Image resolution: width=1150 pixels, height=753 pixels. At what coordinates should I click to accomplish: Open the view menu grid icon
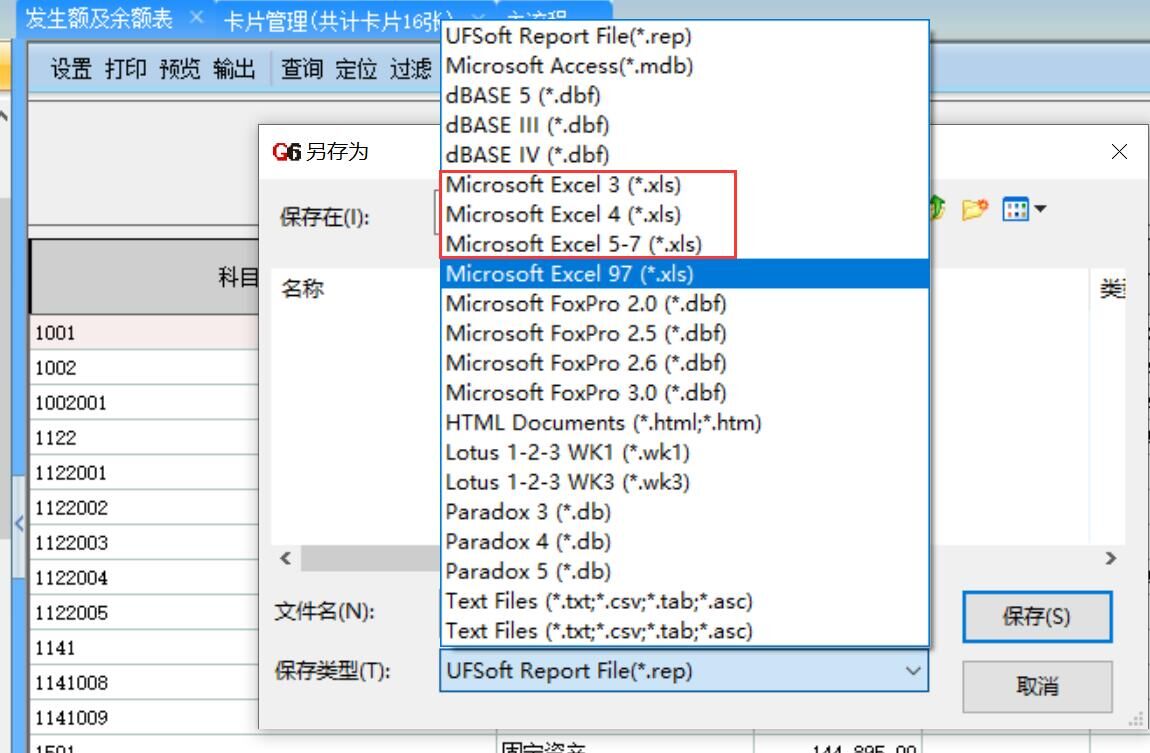pyautogui.click(x=1024, y=210)
